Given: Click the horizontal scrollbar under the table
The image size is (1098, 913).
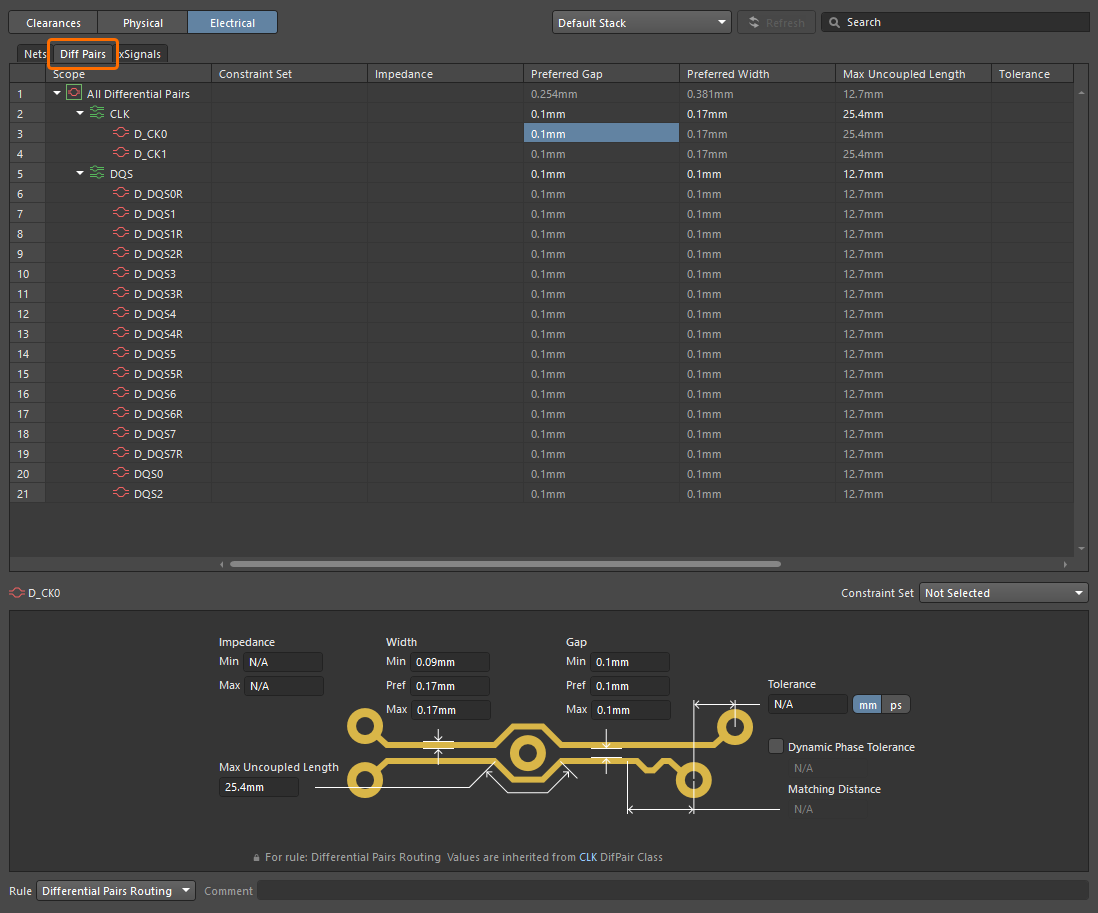Looking at the screenshot, I should [505, 564].
